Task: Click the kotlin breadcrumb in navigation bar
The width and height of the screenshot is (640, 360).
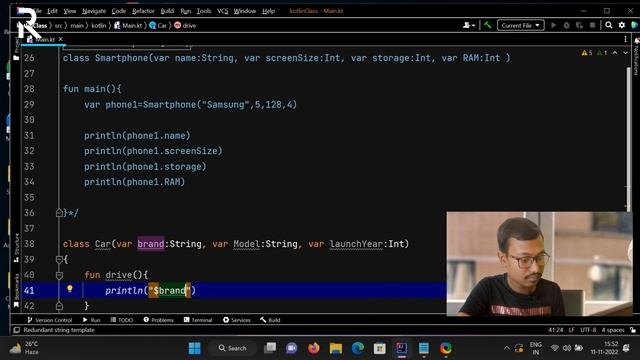Action: 98,25
